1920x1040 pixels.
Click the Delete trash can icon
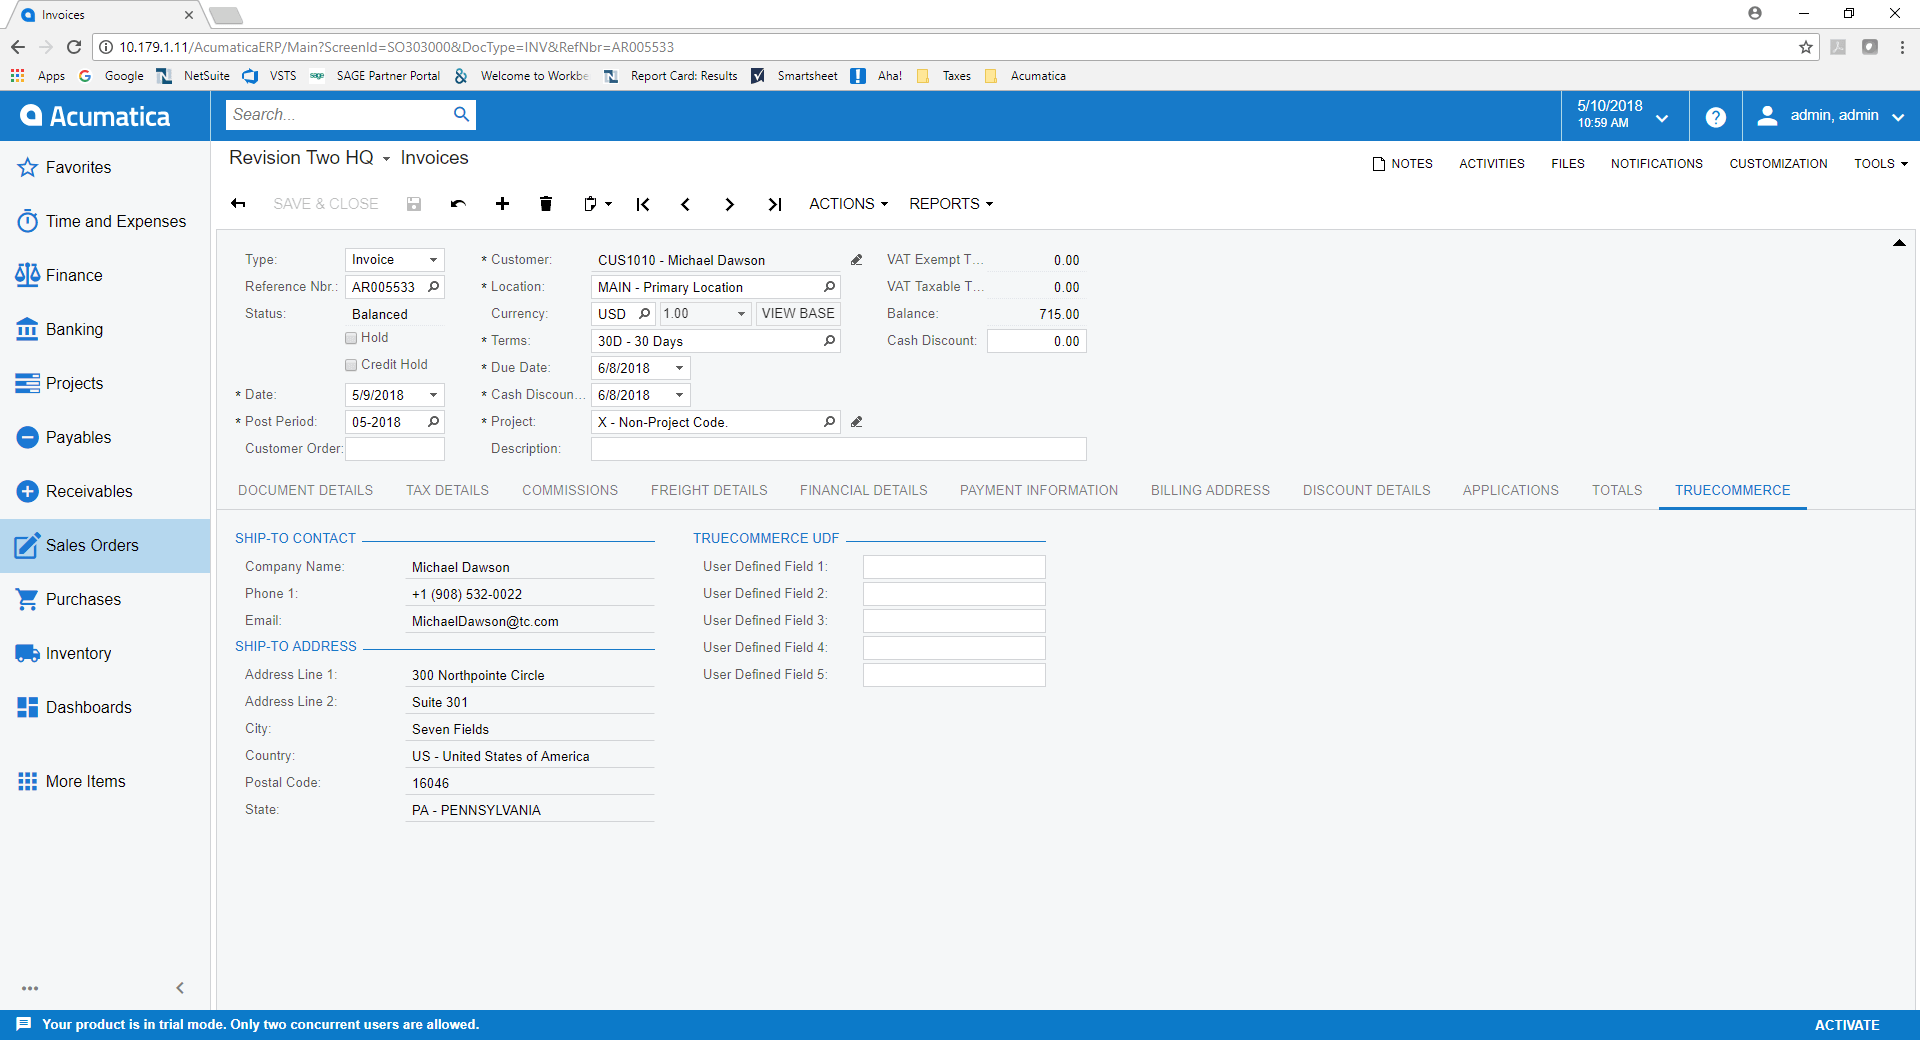545,204
